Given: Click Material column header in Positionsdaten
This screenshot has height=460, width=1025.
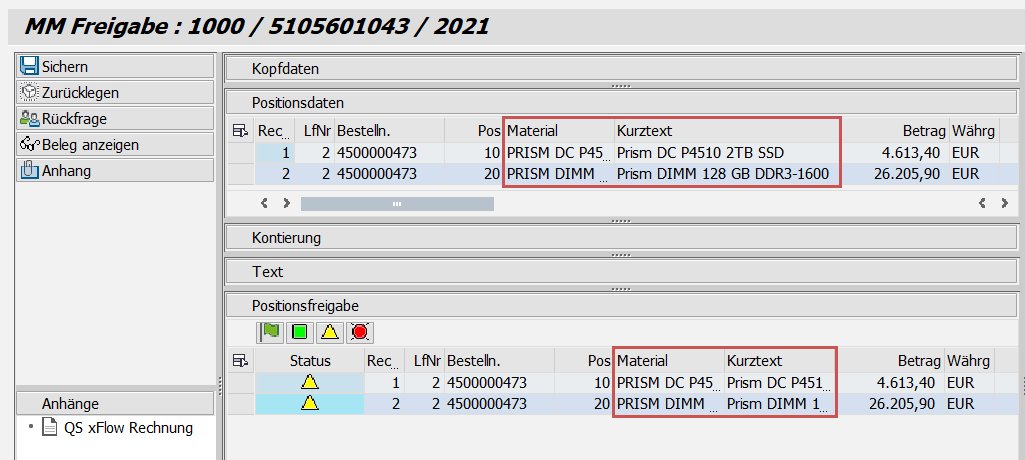Looking at the screenshot, I should pos(559,131).
